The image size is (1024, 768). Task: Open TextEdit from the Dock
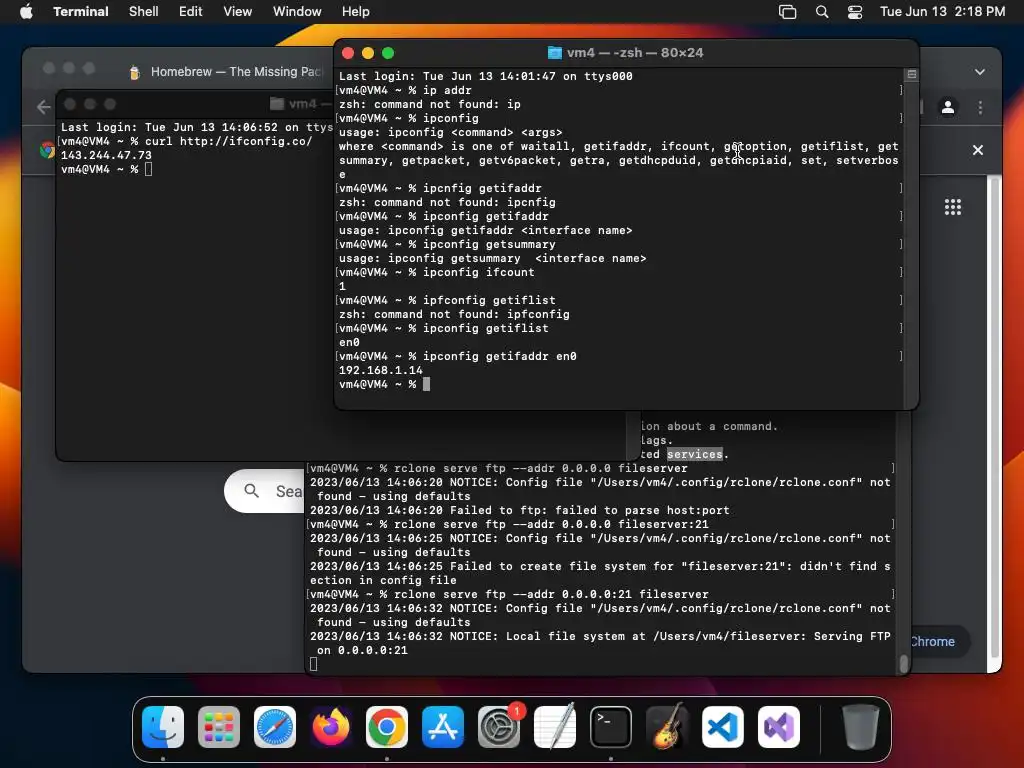[554, 727]
